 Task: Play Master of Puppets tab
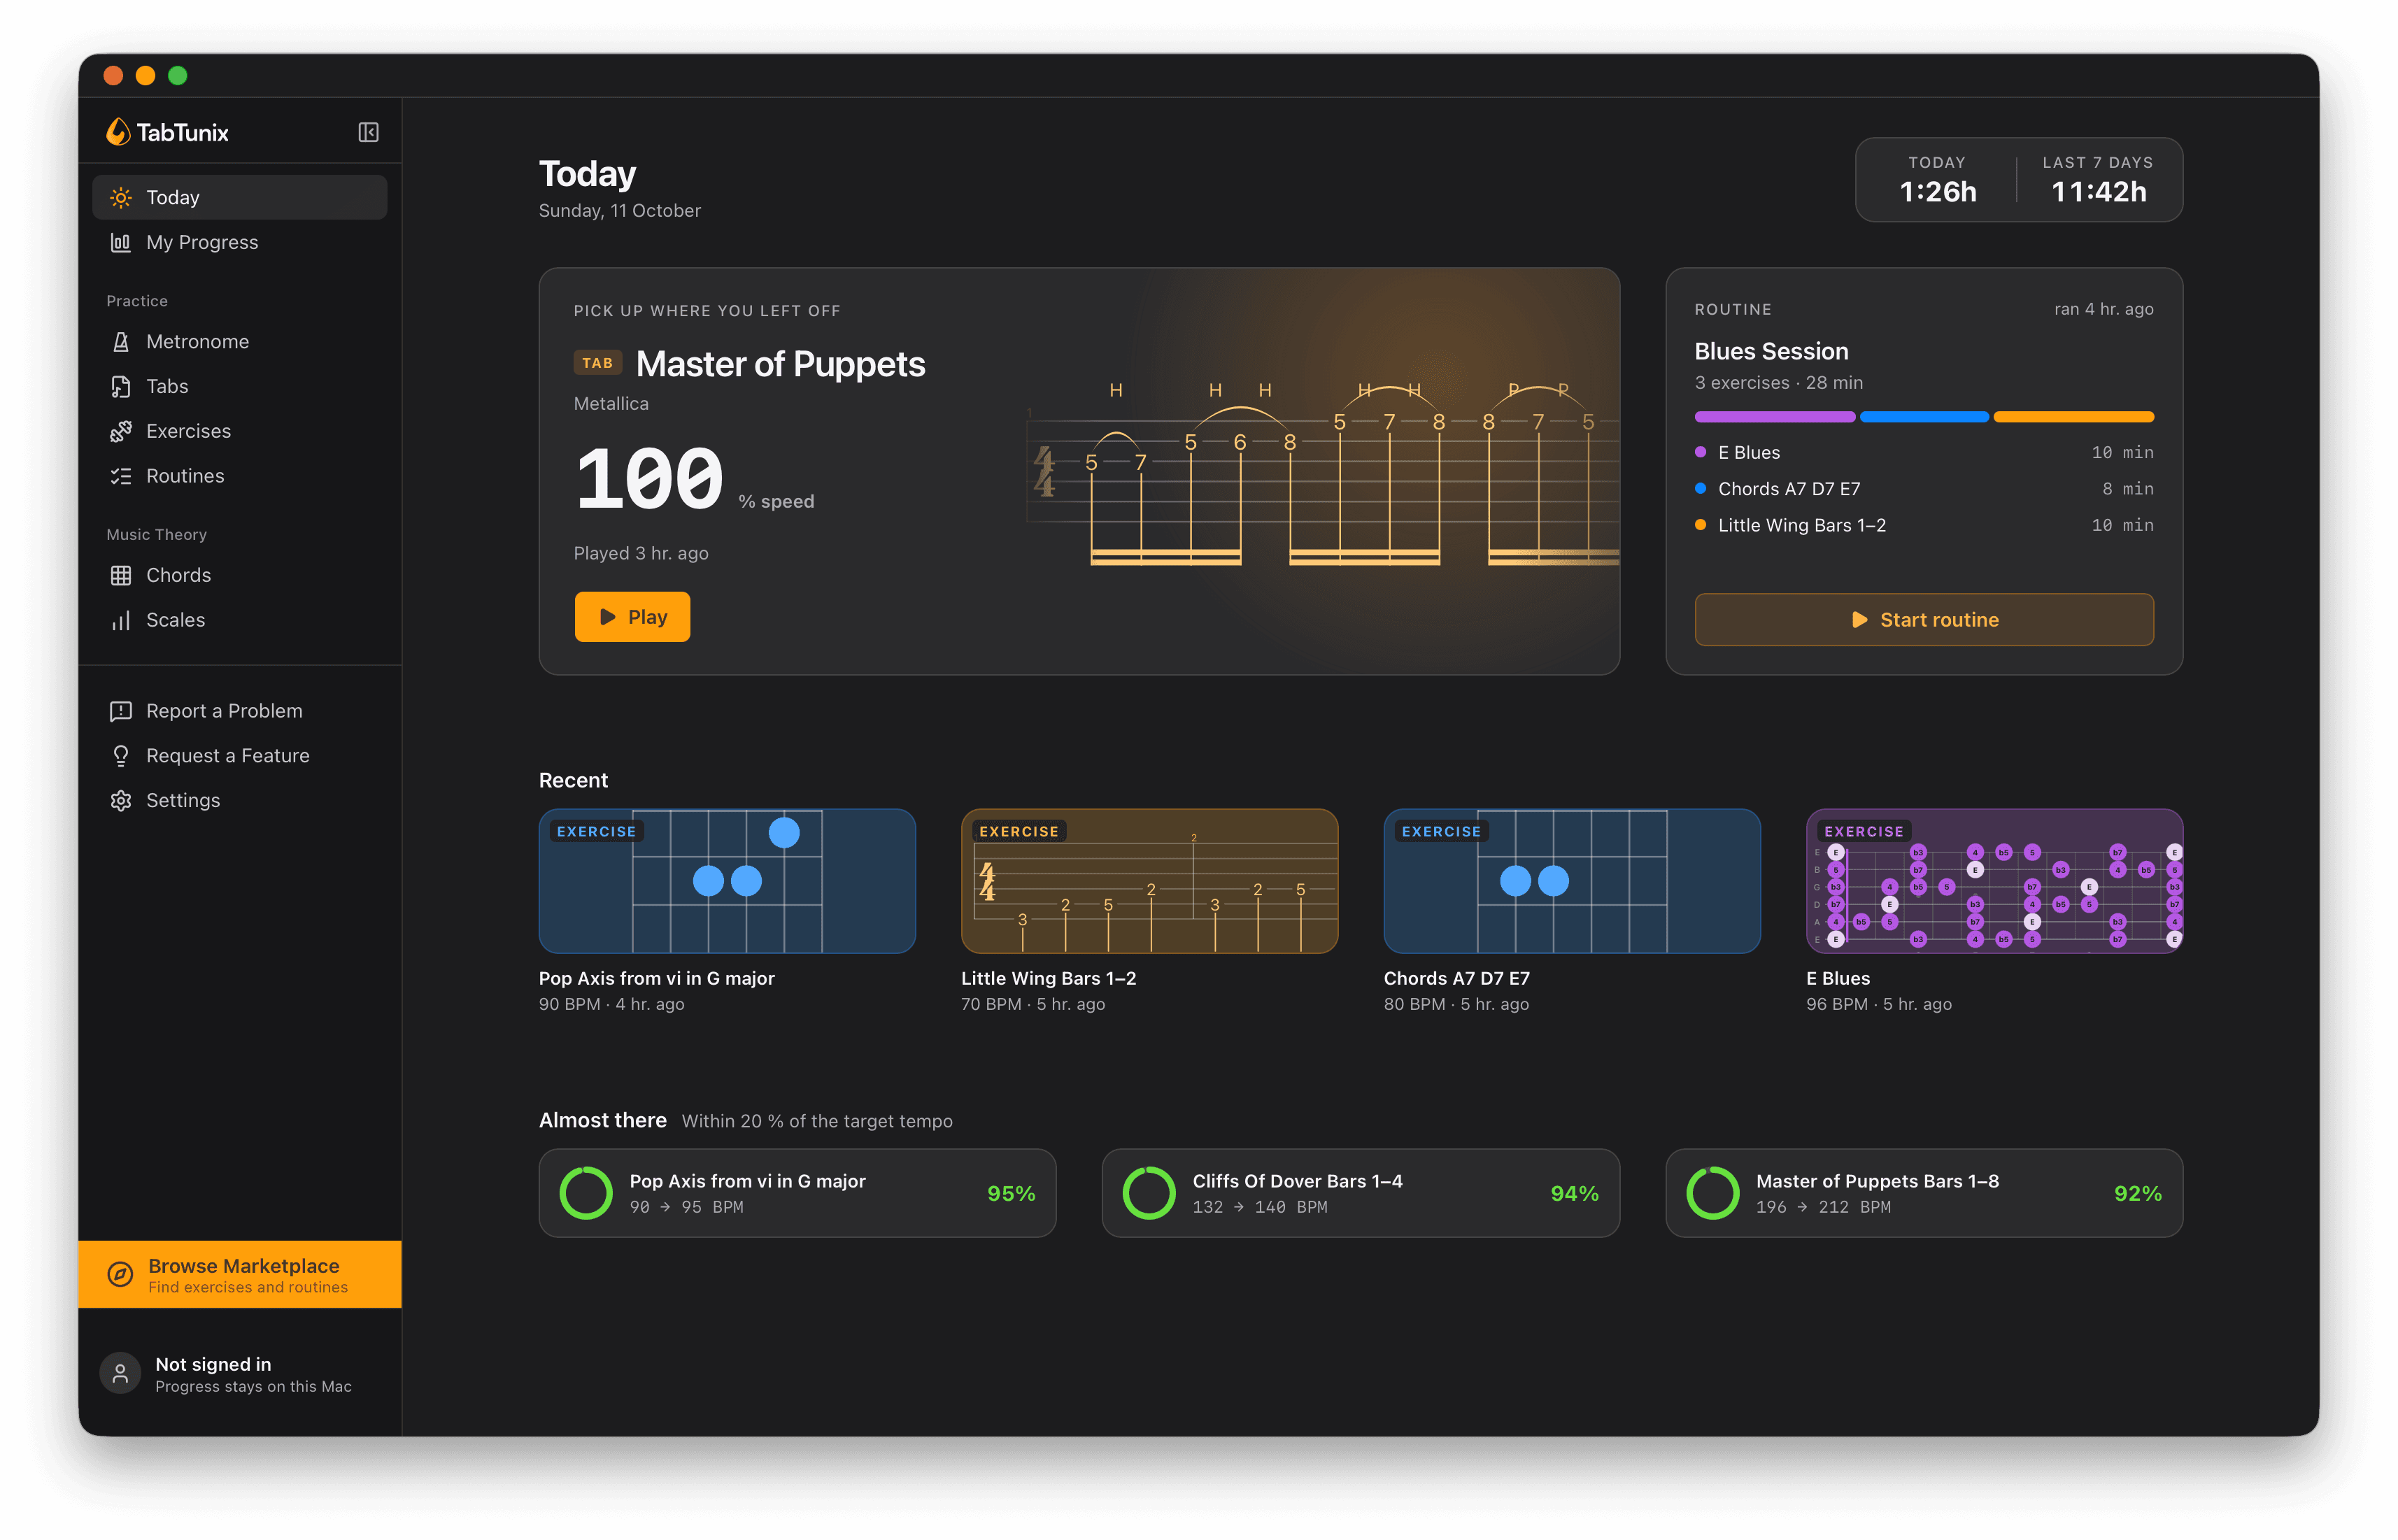click(632, 617)
